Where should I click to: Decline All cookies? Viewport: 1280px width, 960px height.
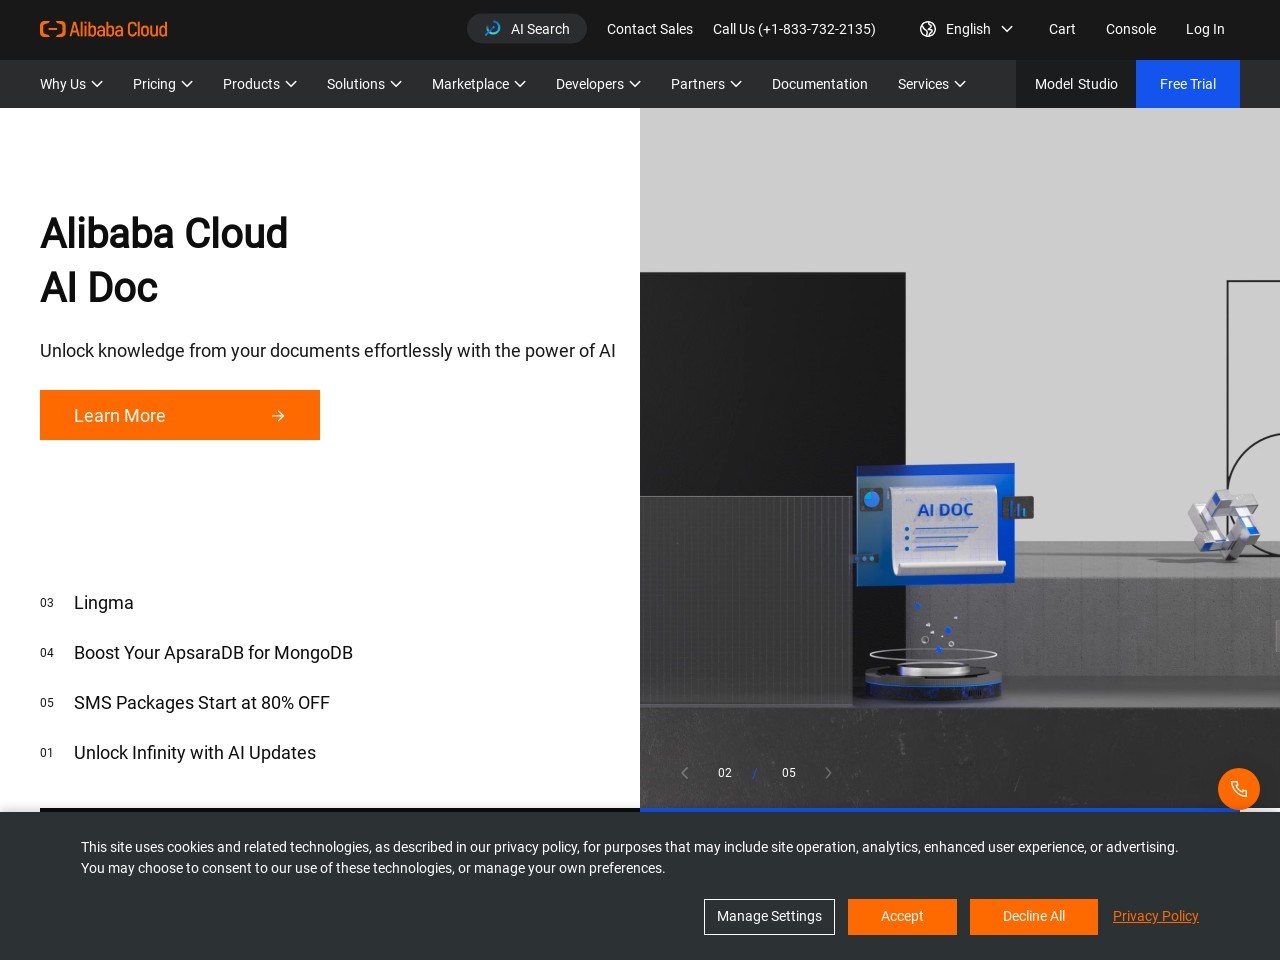pos(1033,917)
